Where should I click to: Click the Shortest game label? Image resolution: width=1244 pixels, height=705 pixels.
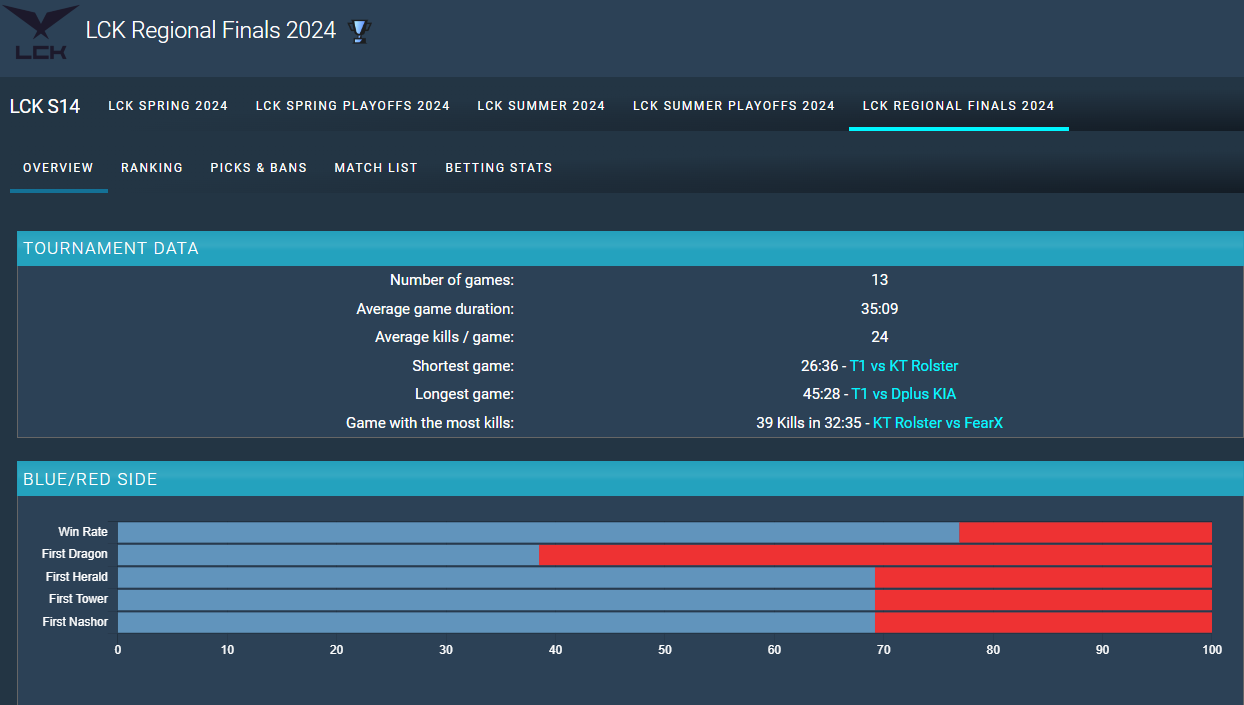[x=463, y=366]
